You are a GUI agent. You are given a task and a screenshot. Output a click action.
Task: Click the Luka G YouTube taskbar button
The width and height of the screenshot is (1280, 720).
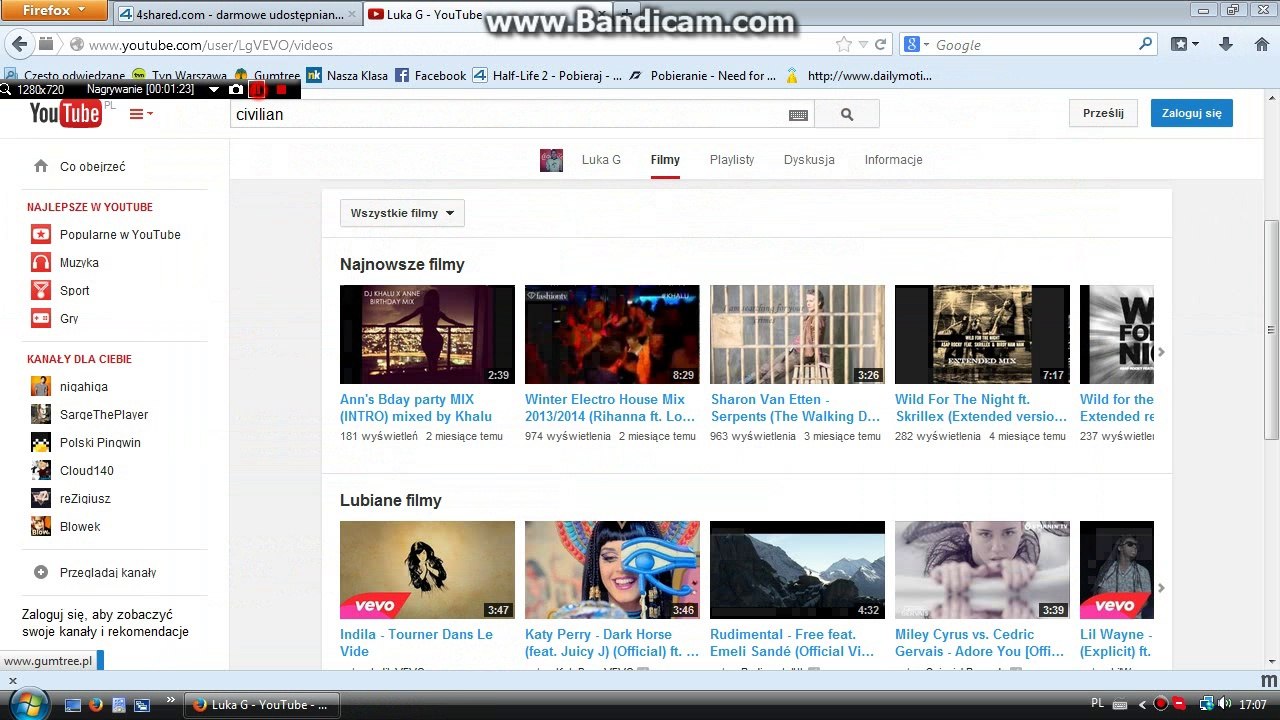click(x=264, y=704)
